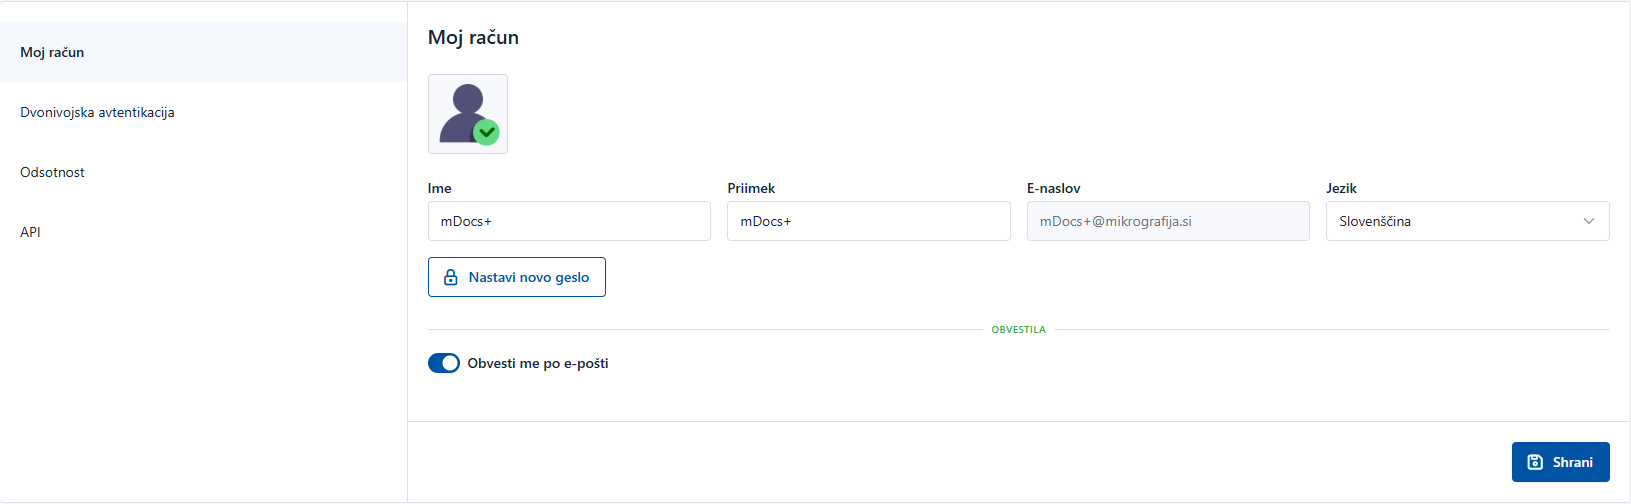Open the Jezik language dropdown
The height and width of the screenshot is (504, 1631).
[x=1467, y=221]
